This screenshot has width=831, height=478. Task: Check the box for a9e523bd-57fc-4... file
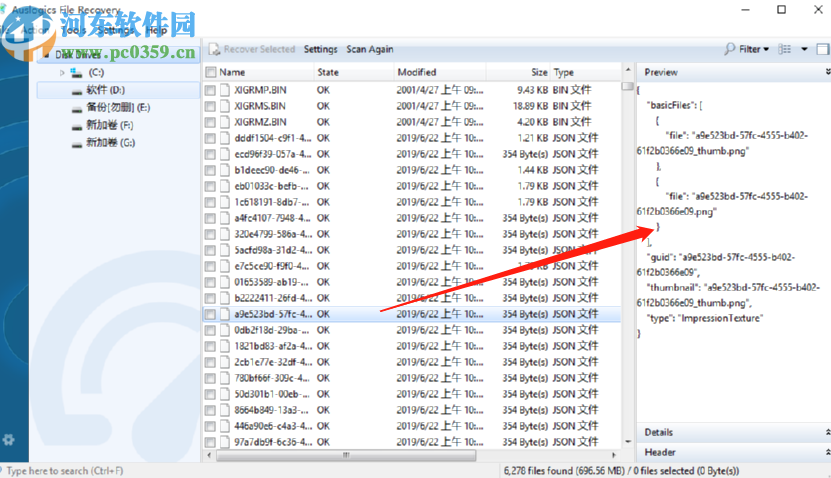click(210, 314)
